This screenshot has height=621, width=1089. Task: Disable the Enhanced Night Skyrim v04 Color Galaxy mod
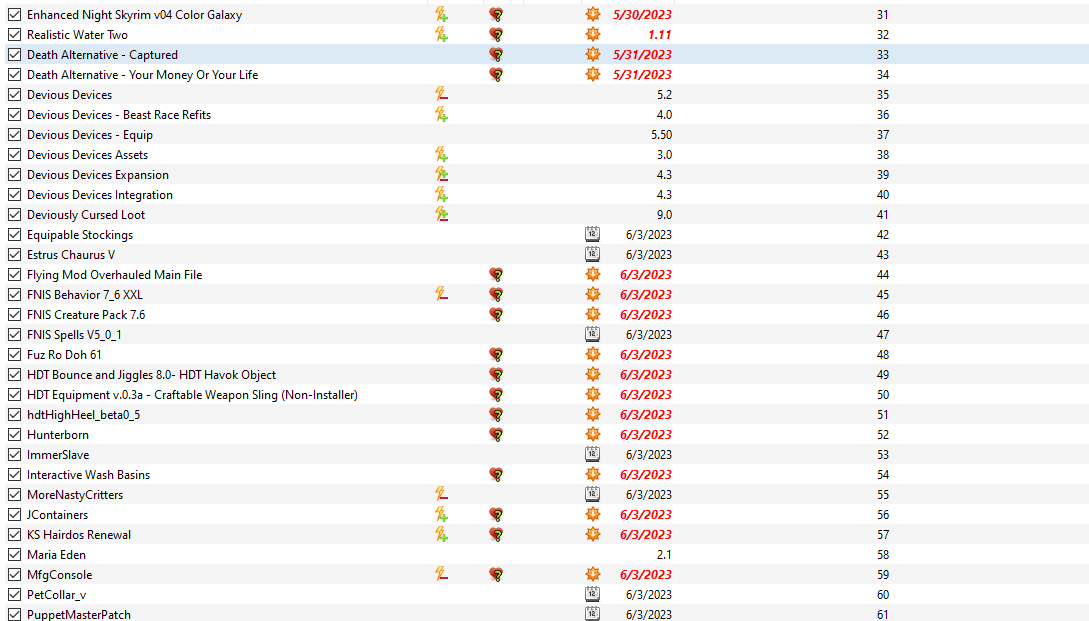pos(15,15)
